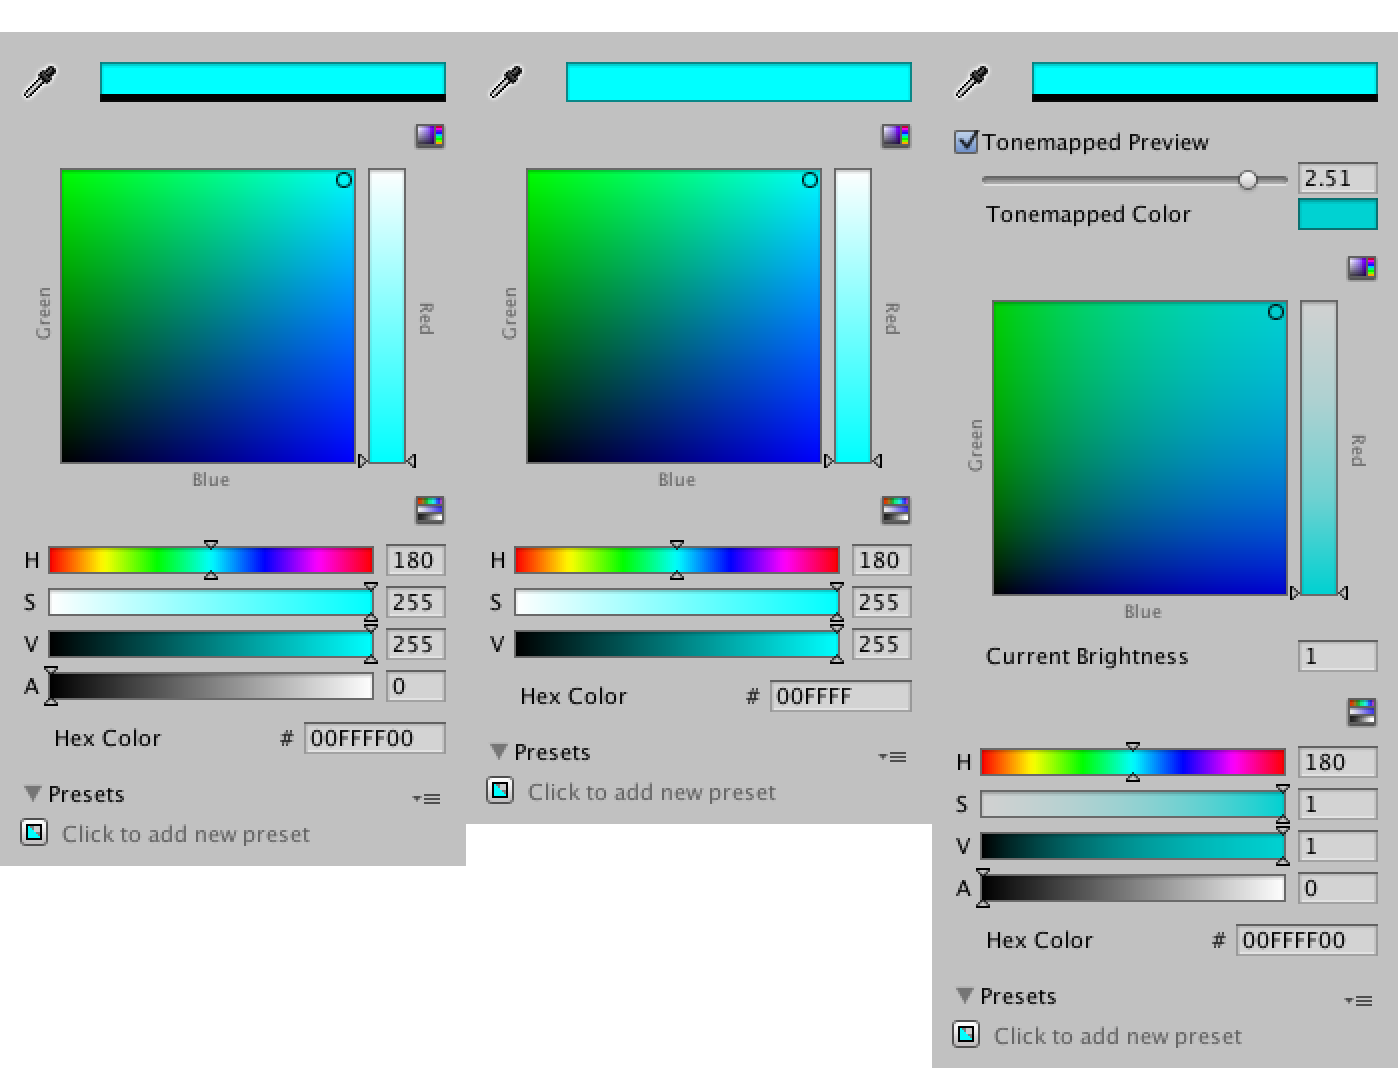Screen dimensions: 1398x1068
Task: Focus left panel hex field 00FFFF00
Action: tap(375, 738)
